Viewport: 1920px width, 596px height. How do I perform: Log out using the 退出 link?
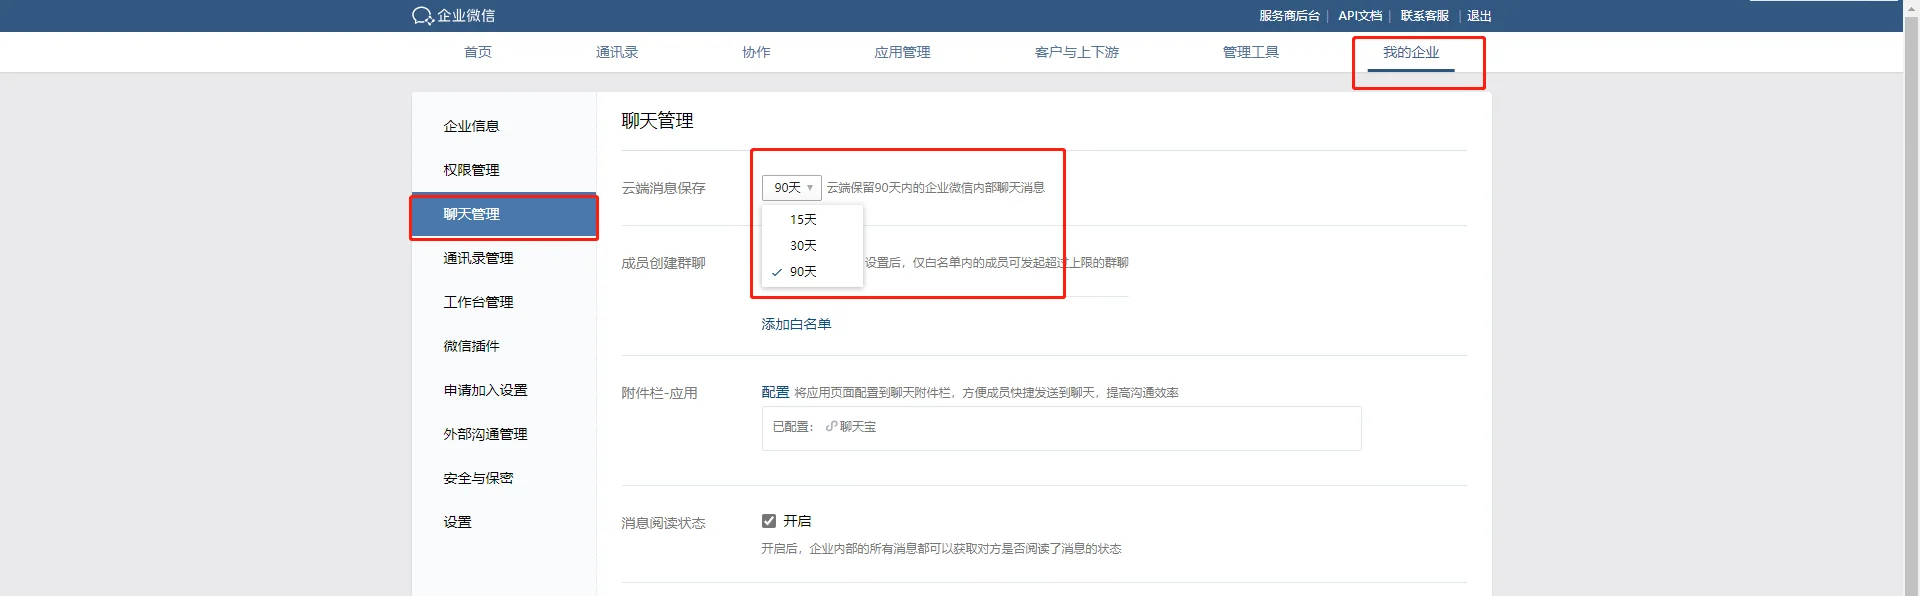click(x=1479, y=16)
